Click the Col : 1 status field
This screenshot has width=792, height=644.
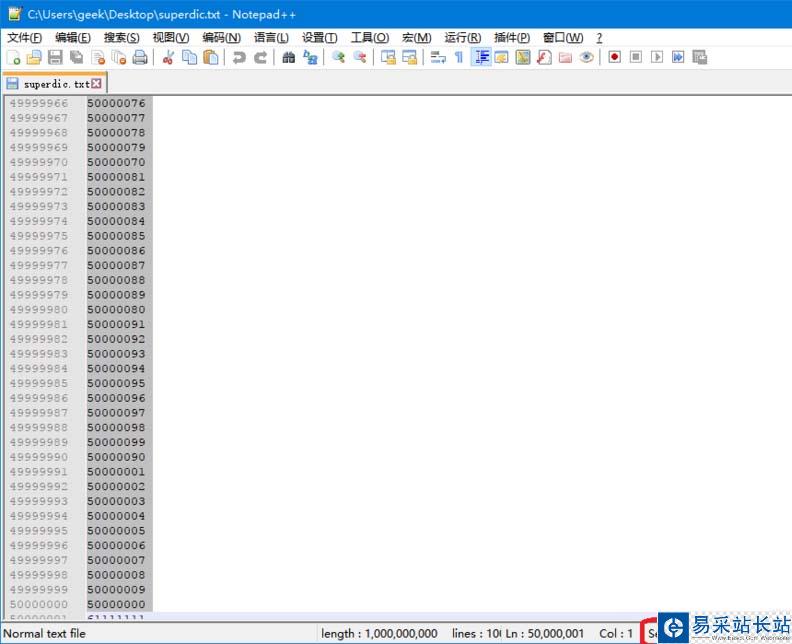point(616,633)
